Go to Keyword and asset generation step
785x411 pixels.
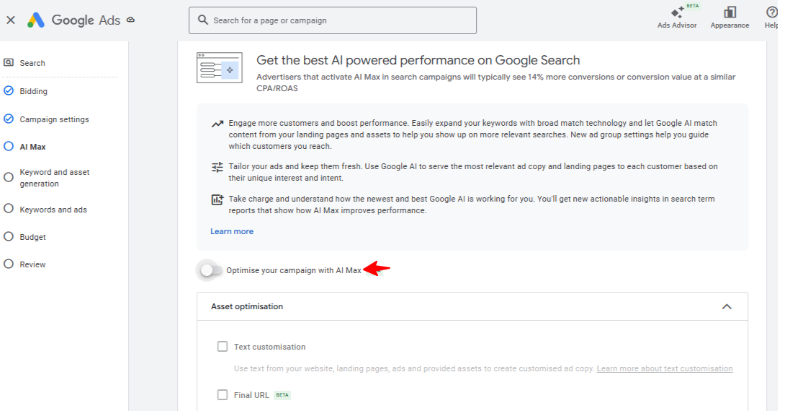[54, 178]
